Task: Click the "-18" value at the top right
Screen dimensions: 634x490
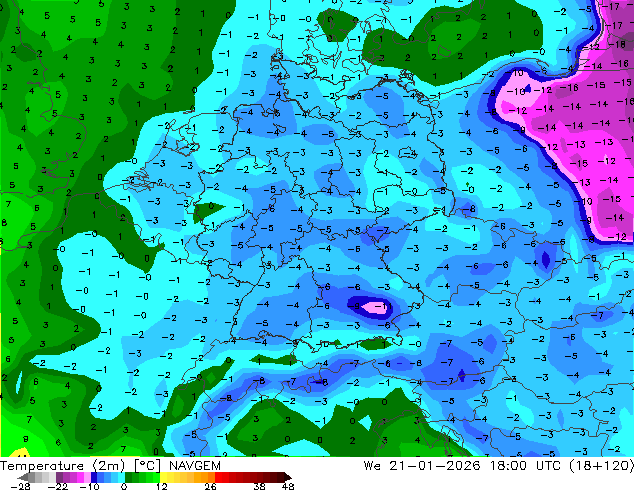Action: [619, 44]
